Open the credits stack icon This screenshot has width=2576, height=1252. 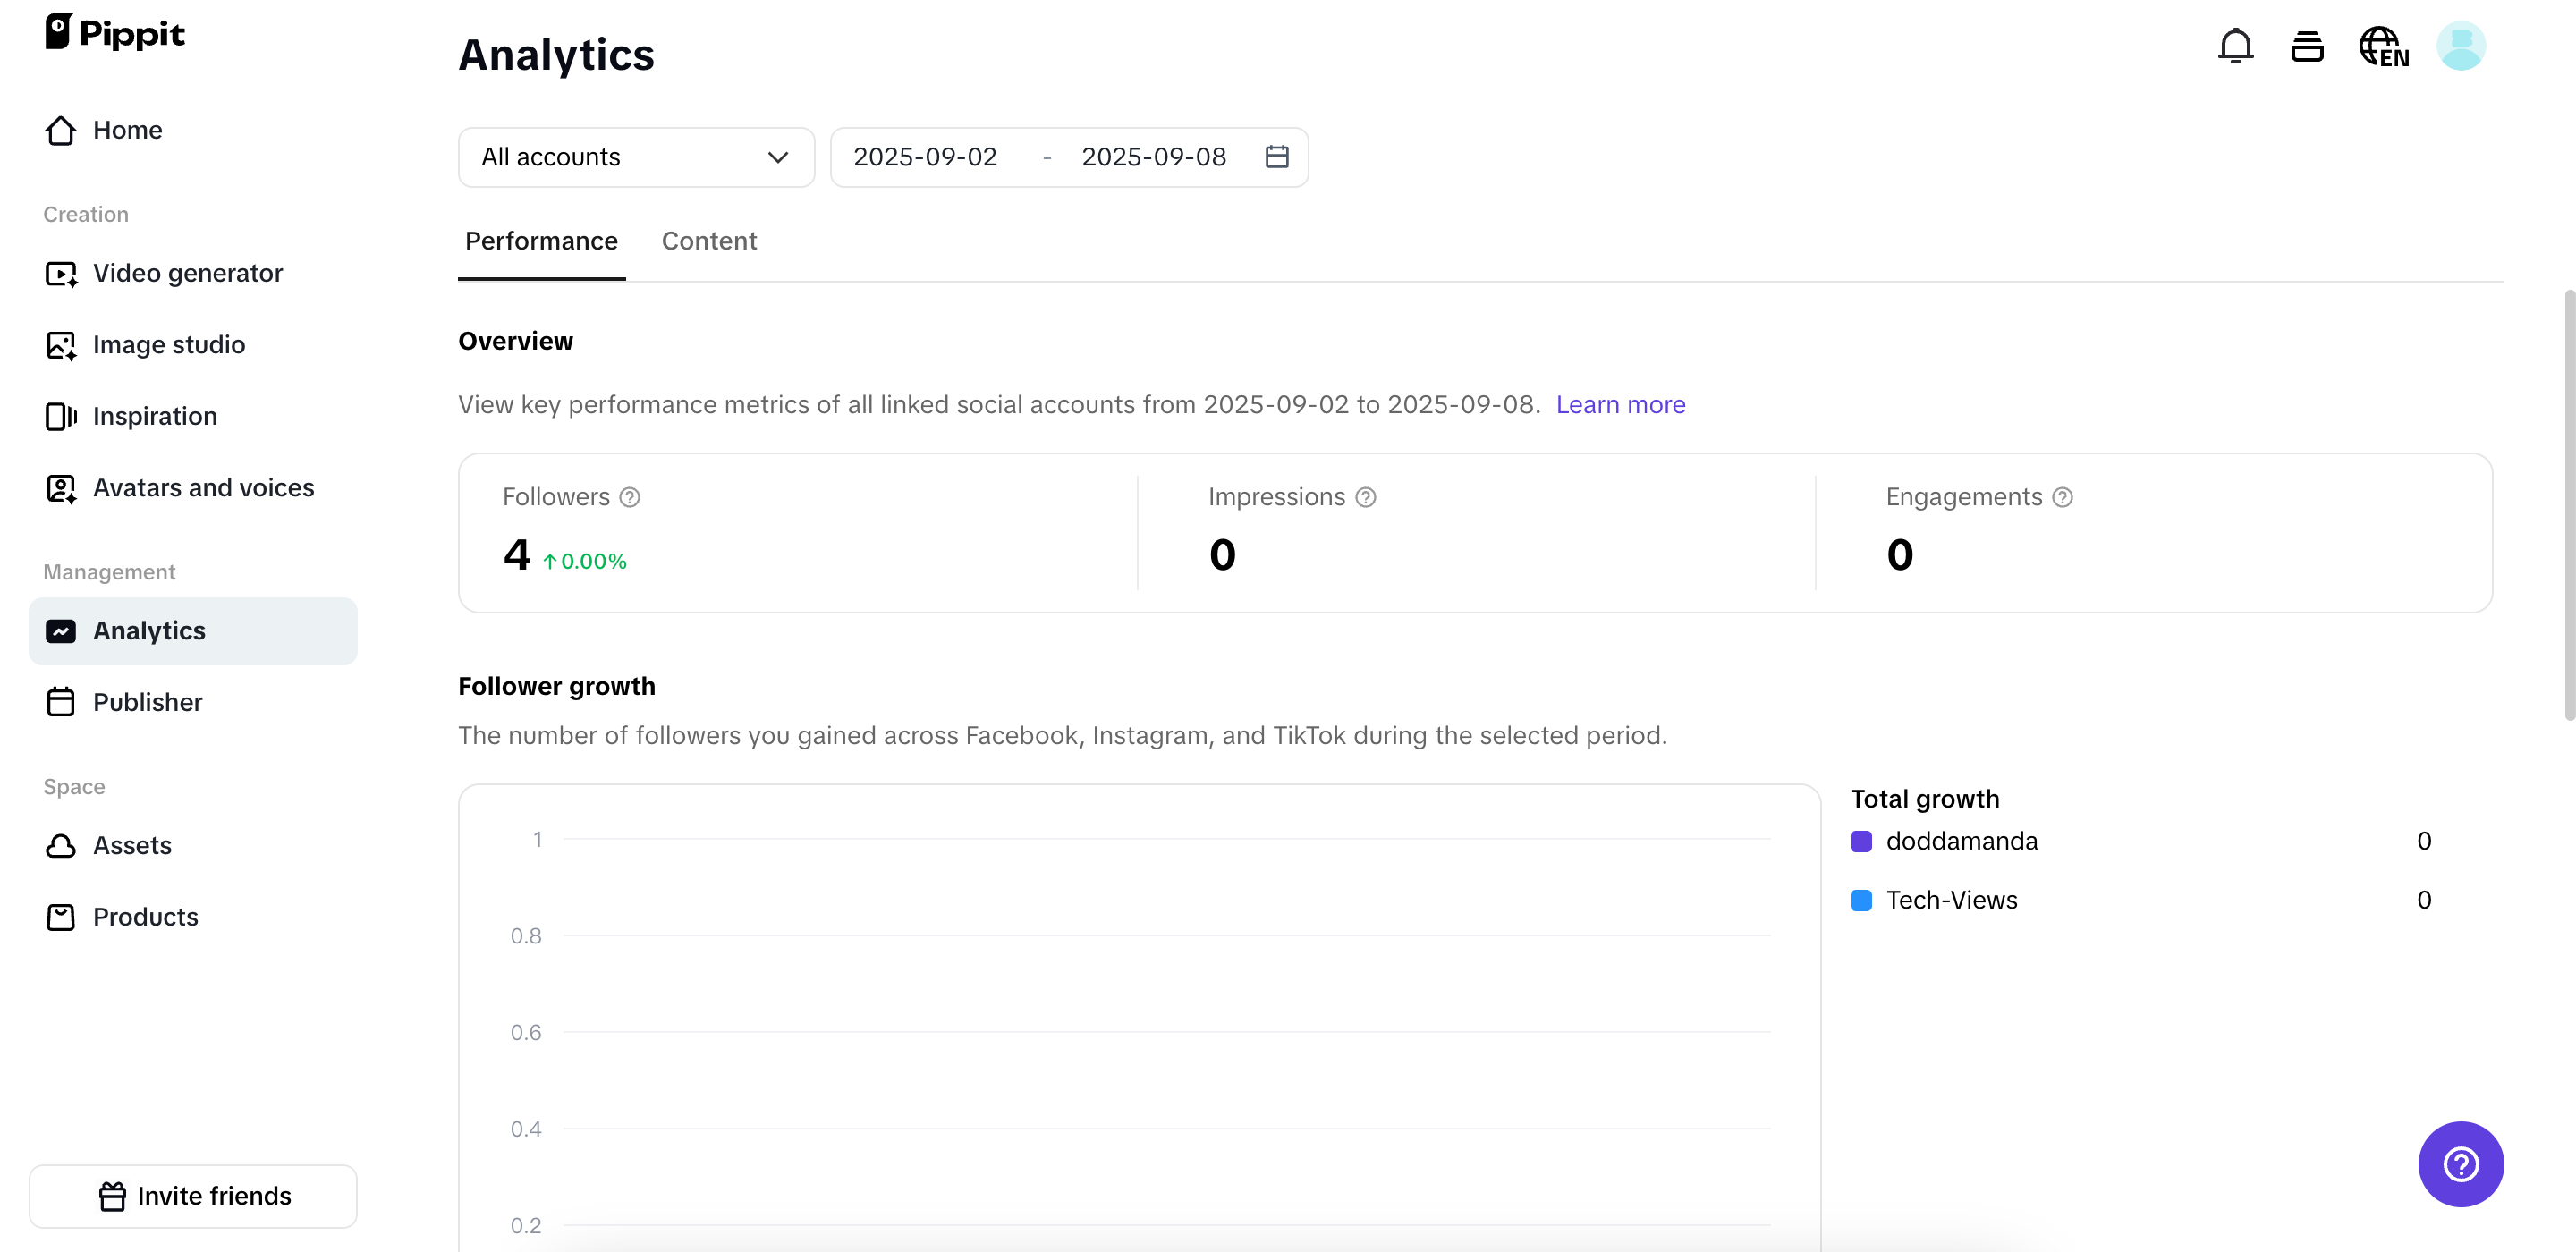2307,46
